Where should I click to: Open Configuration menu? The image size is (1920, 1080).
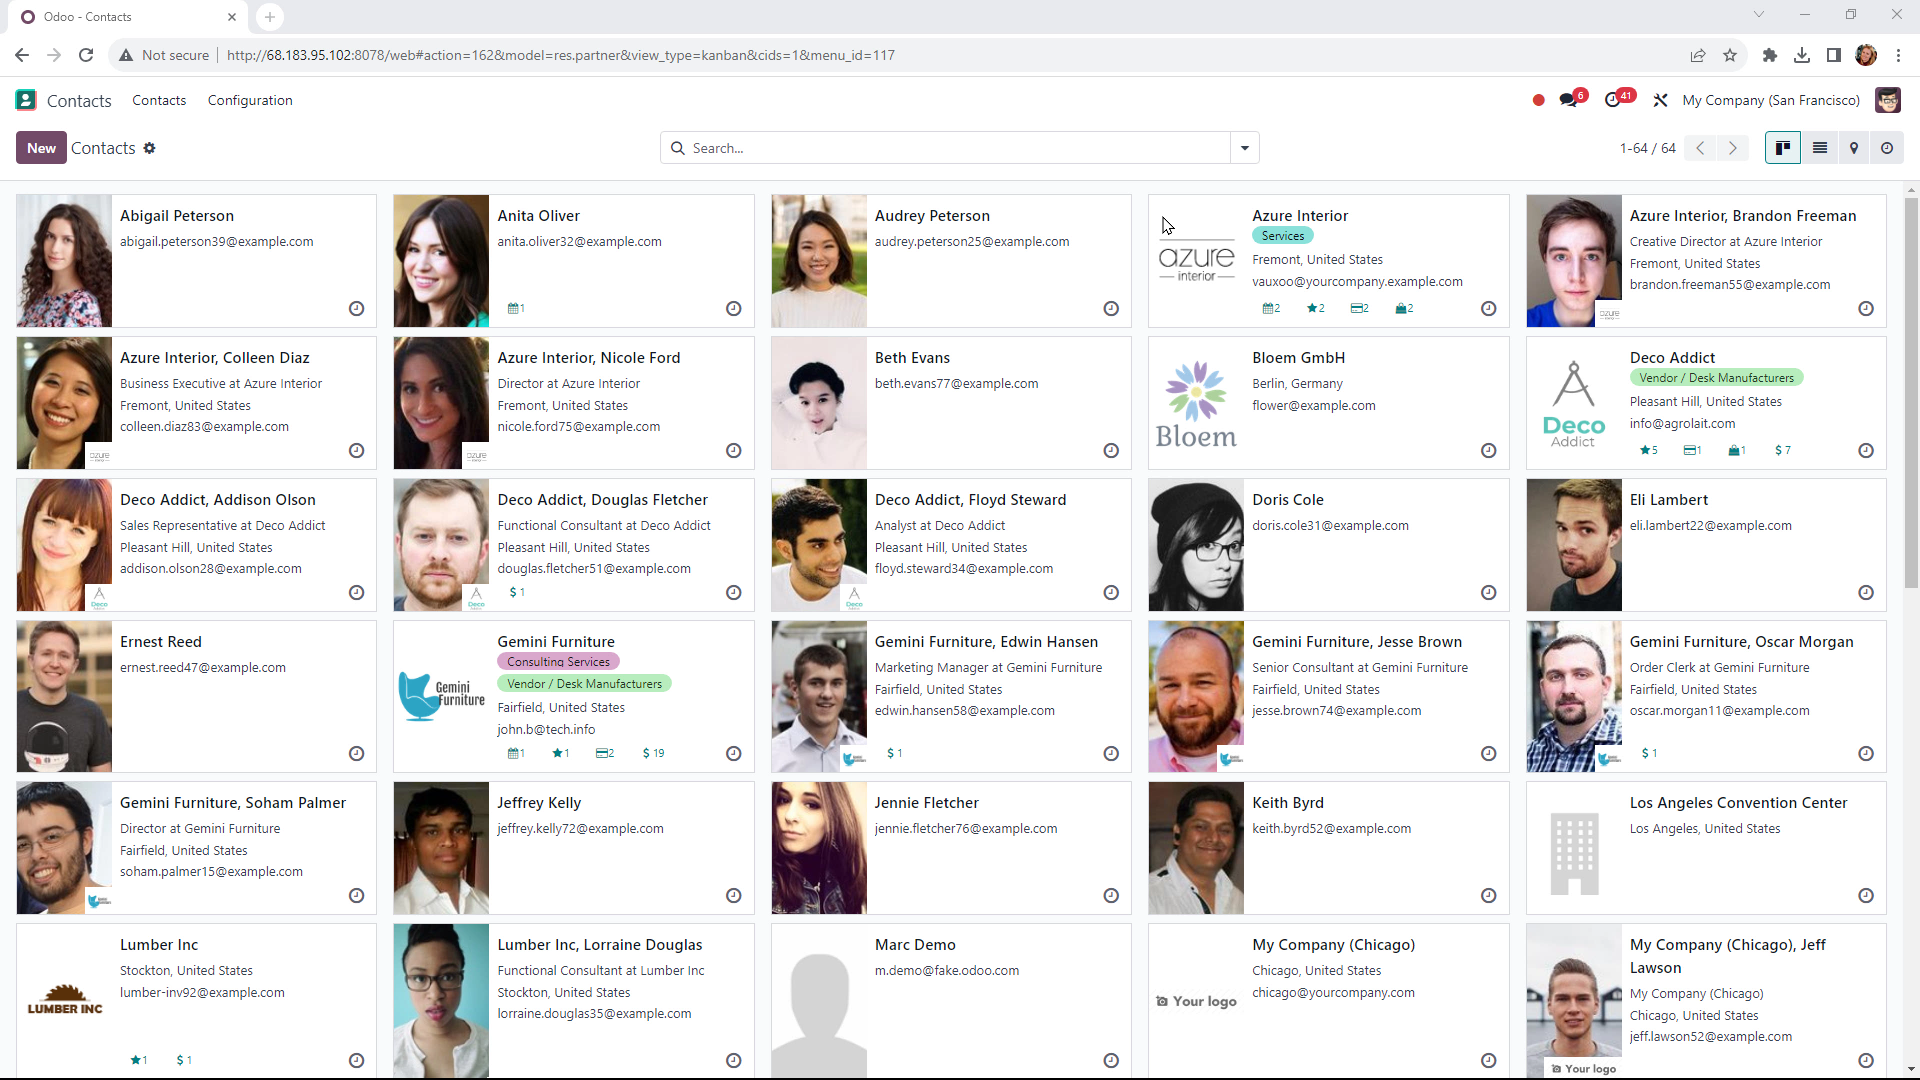tap(250, 100)
